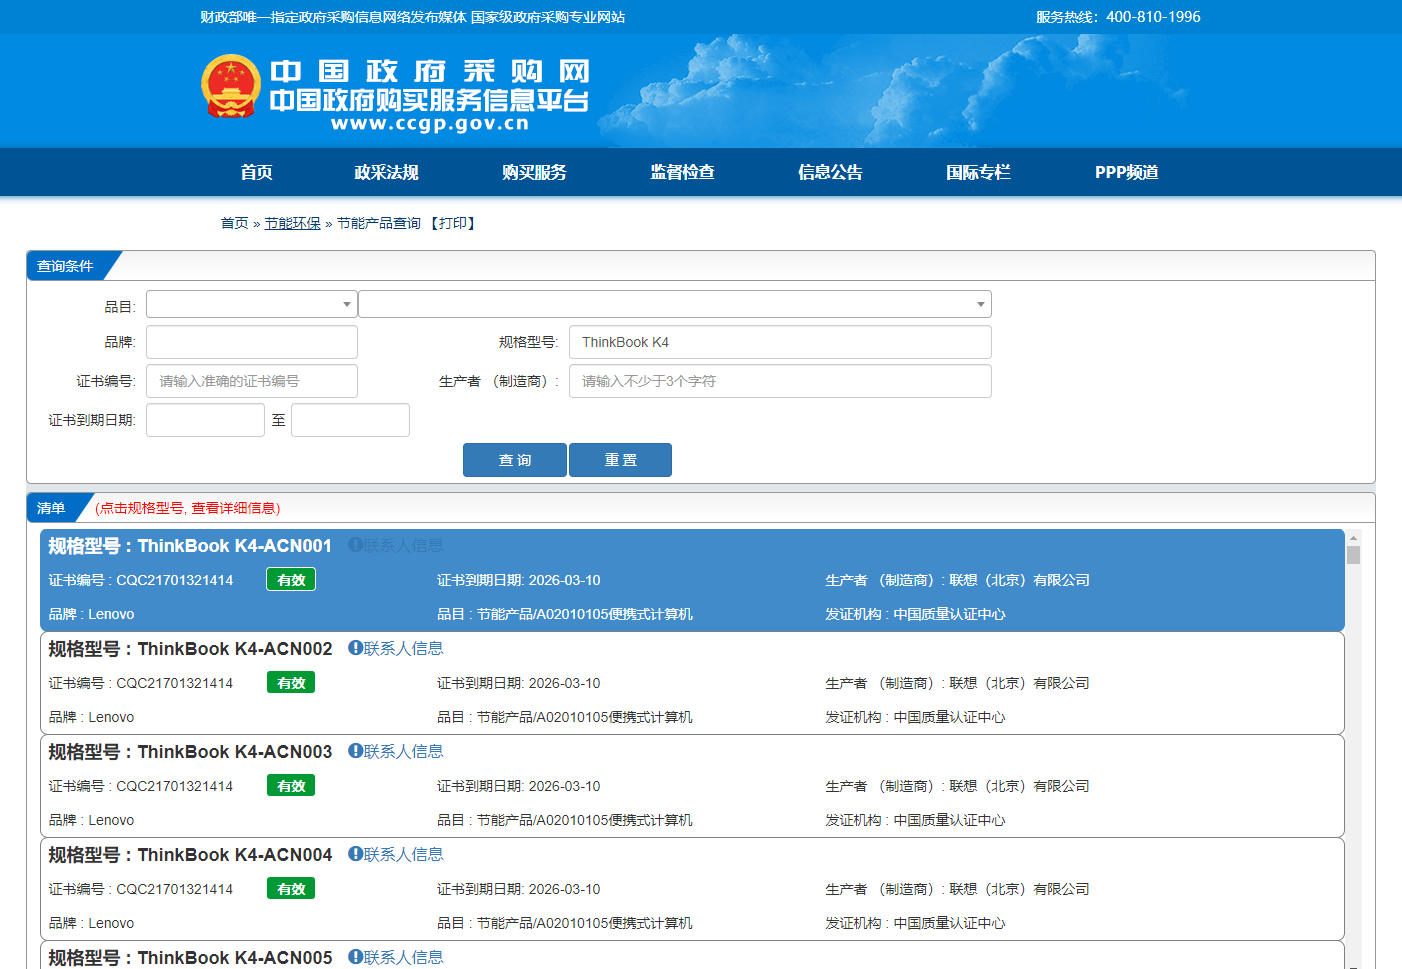1402x969 pixels.
Task: Focus the 证书编号 certificate number field
Action: click(252, 381)
